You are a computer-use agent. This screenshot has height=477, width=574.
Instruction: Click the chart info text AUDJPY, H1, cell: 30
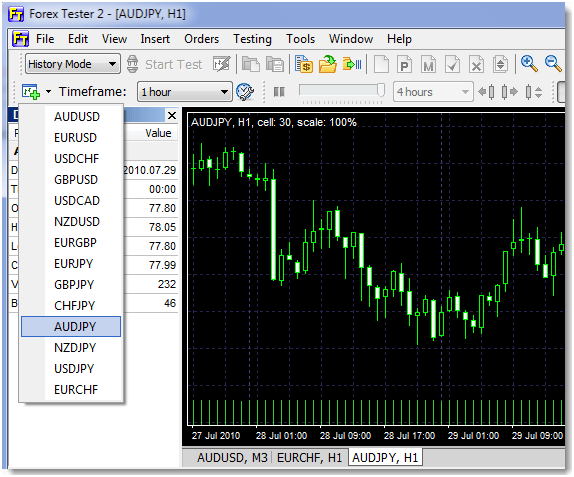(x=242, y=122)
